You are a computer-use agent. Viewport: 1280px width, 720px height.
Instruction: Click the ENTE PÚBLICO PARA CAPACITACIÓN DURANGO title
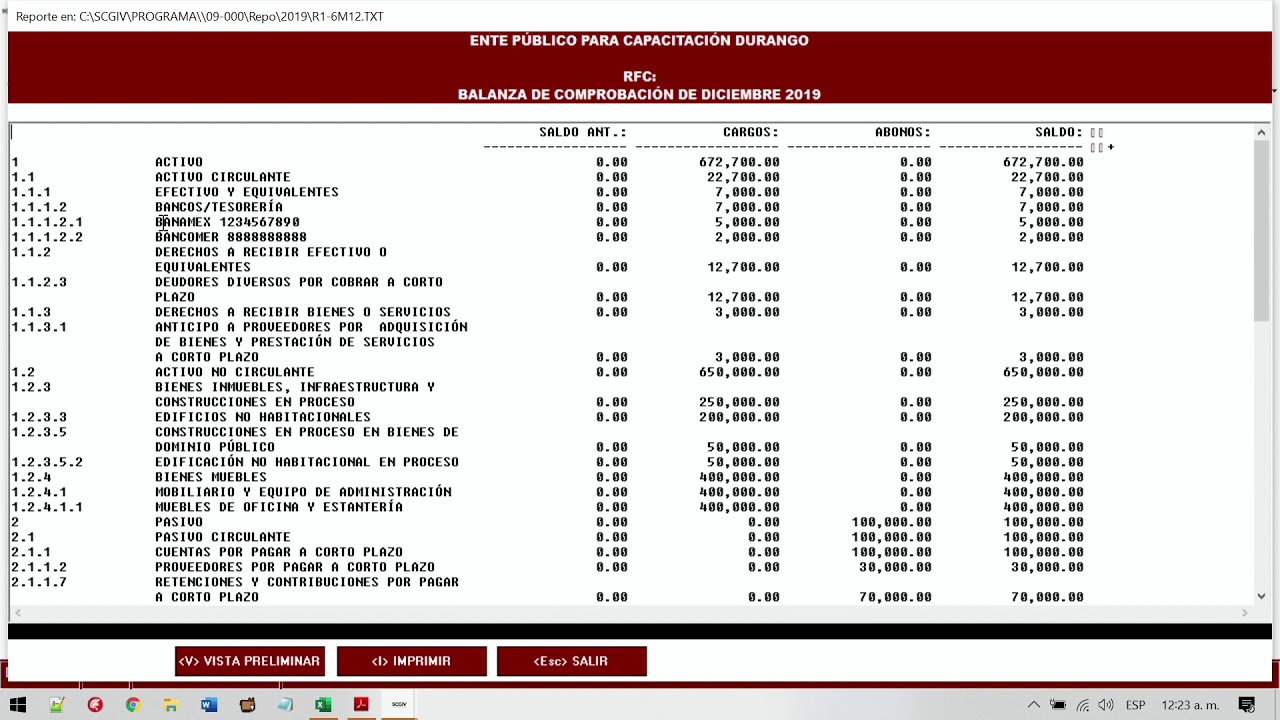tap(639, 40)
